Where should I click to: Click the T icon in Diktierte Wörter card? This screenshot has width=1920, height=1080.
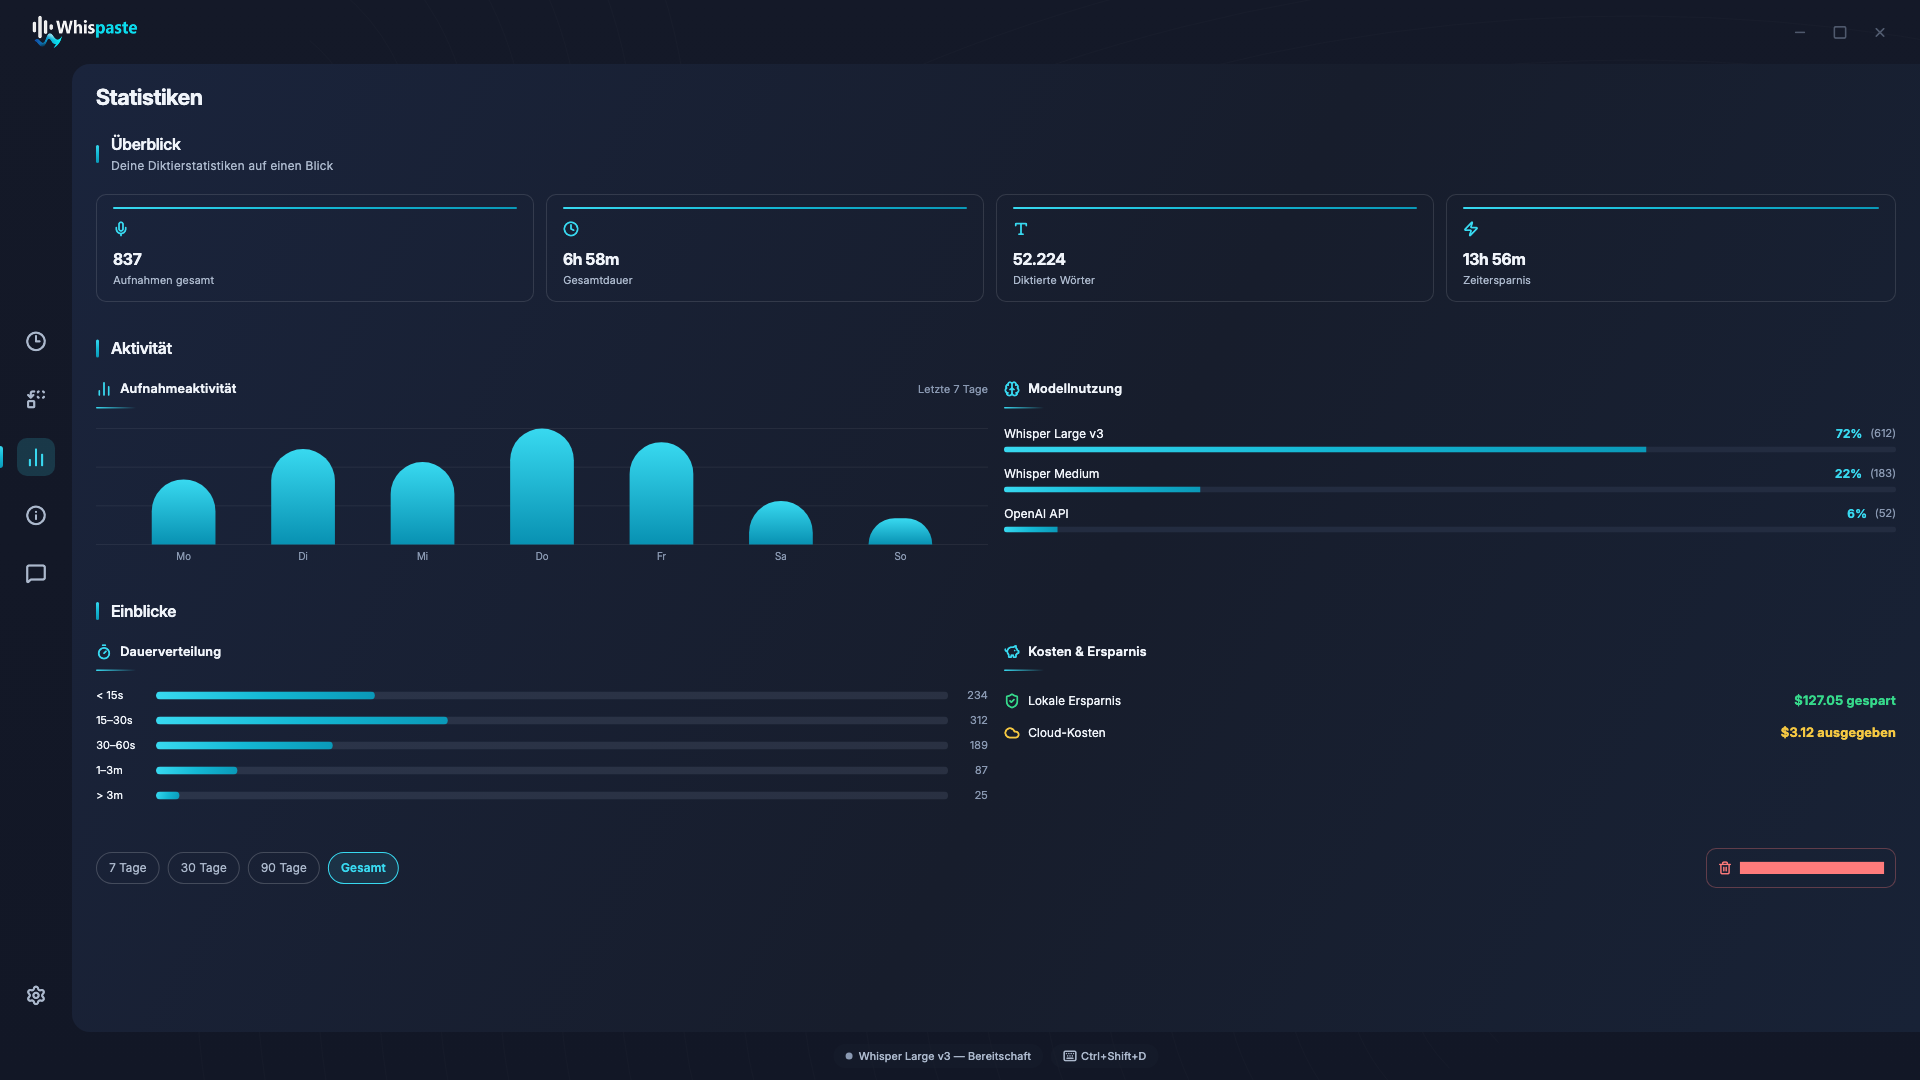(x=1021, y=229)
